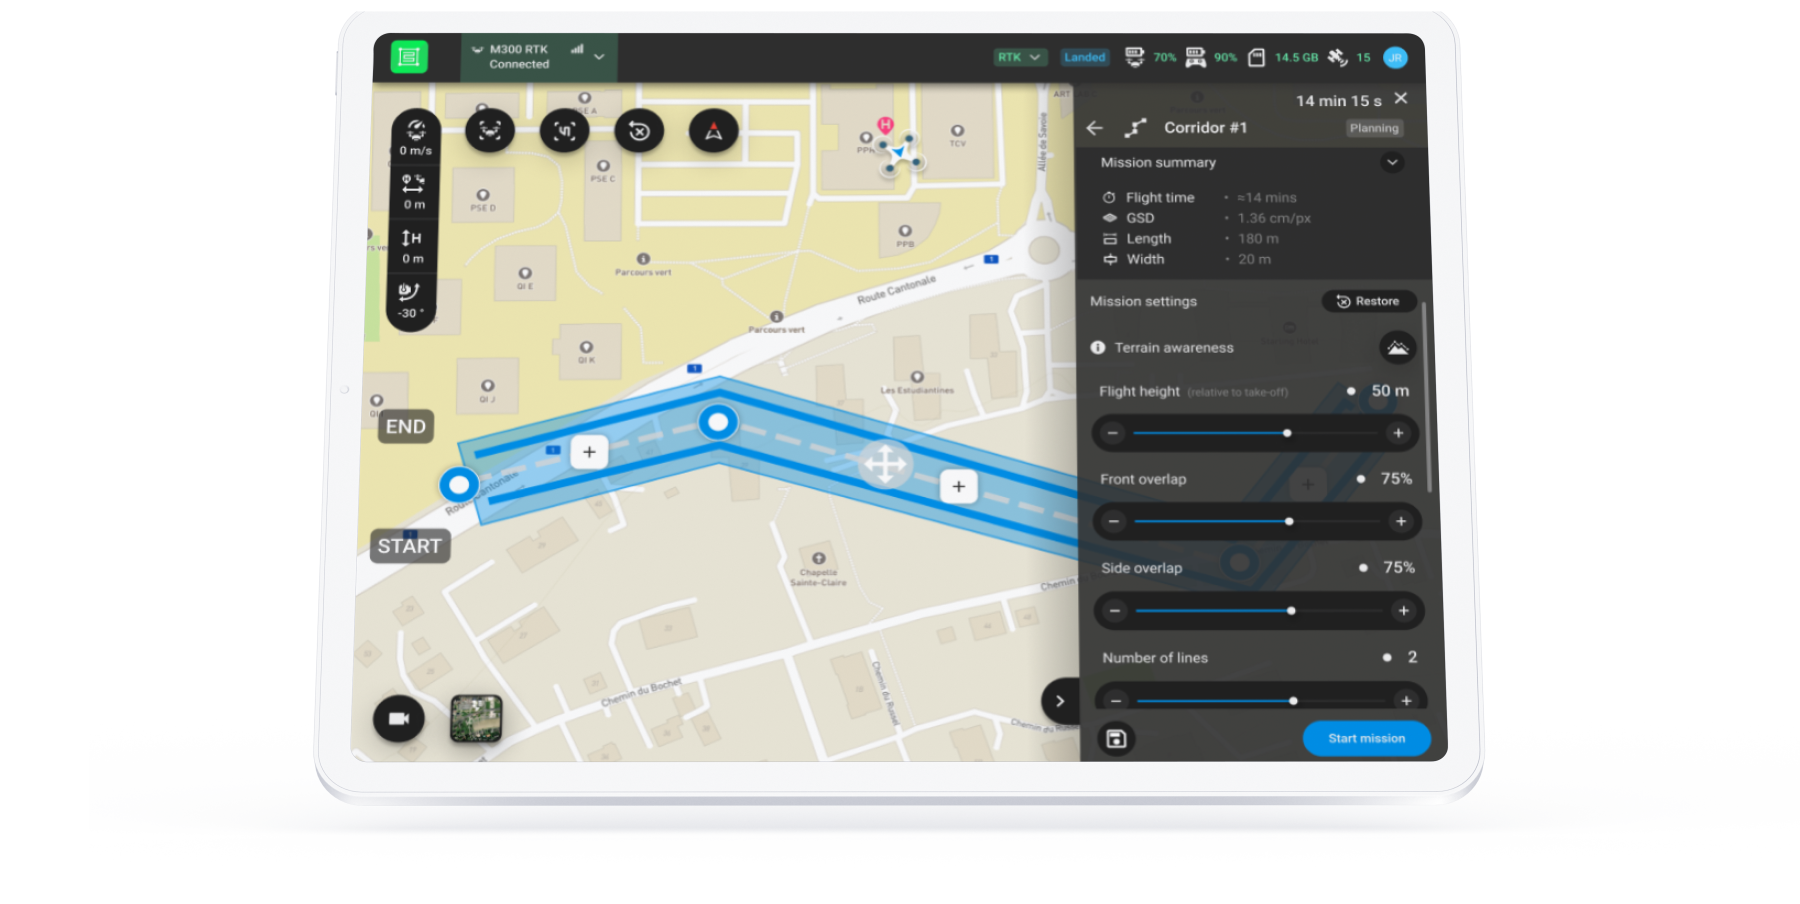Open the camera view button
The height and width of the screenshot is (904, 1800).
[399, 718]
